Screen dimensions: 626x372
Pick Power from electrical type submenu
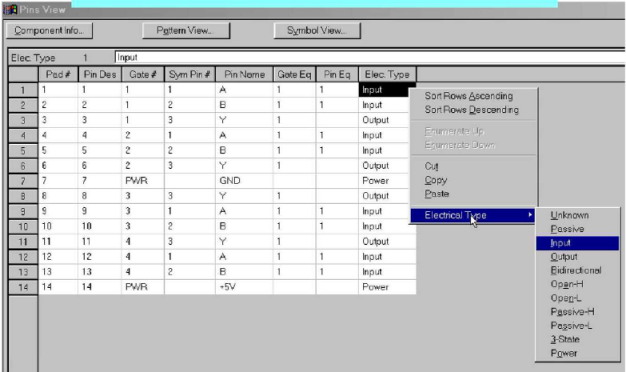564,353
